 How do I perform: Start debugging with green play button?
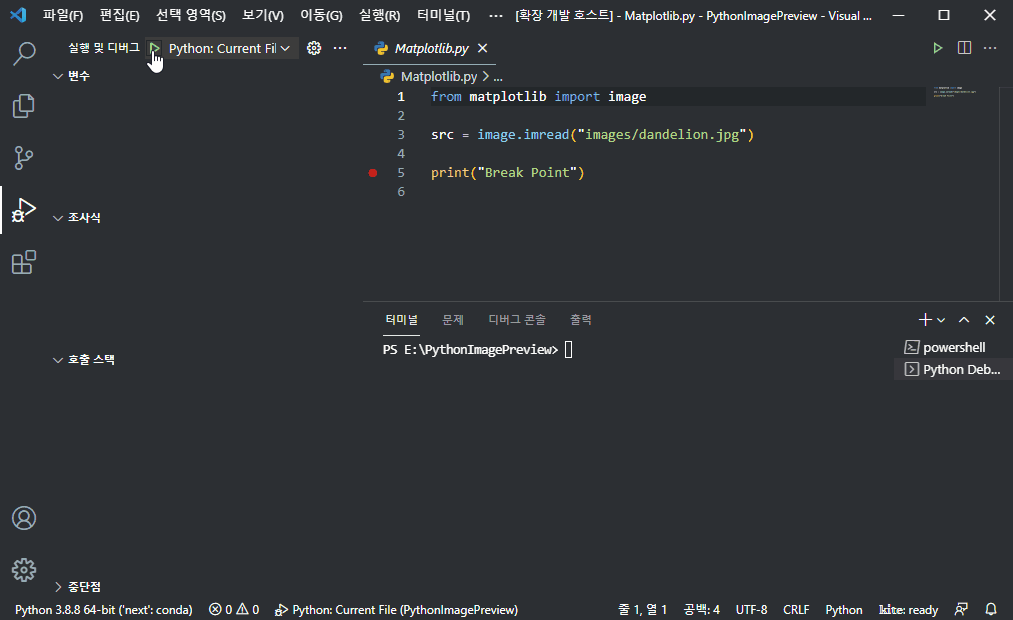click(154, 48)
